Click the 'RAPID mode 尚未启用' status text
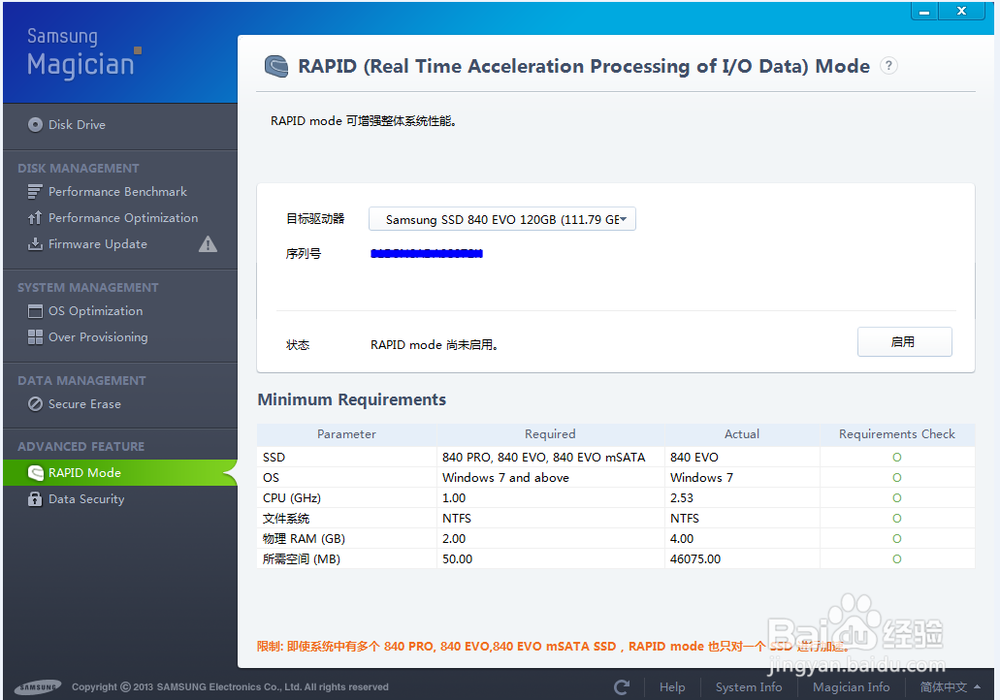Image resolution: width=1000 pixels, height=700 pixels. pos(434,345)
